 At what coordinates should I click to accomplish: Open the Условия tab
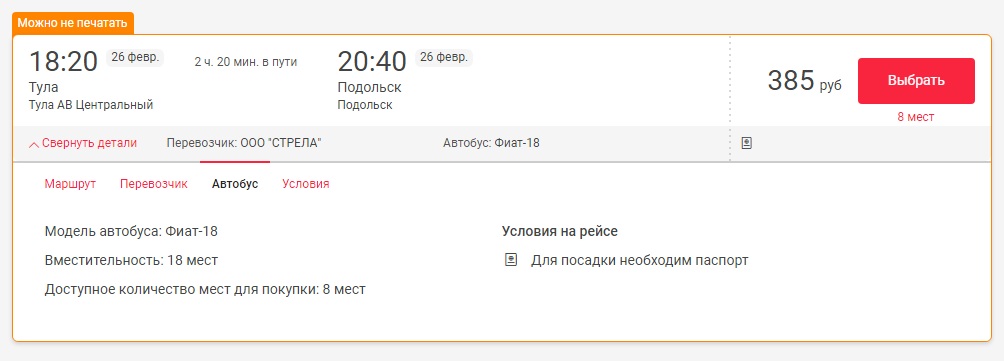point(306,184)
